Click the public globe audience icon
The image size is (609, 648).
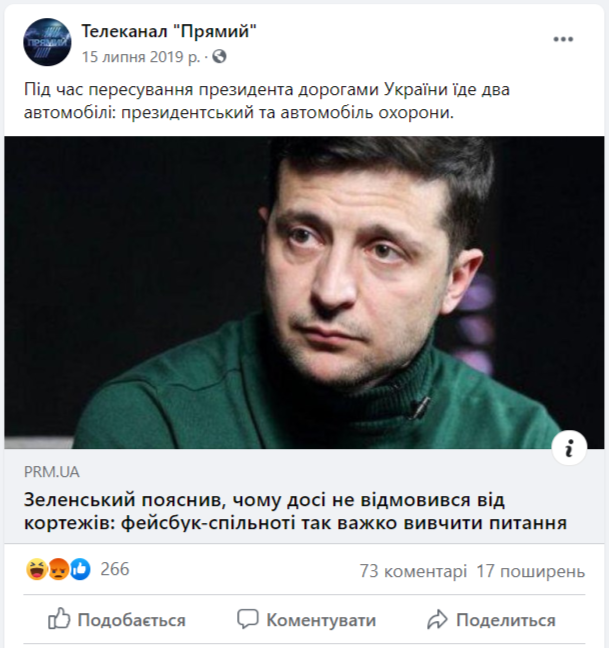tap(219, 56)
